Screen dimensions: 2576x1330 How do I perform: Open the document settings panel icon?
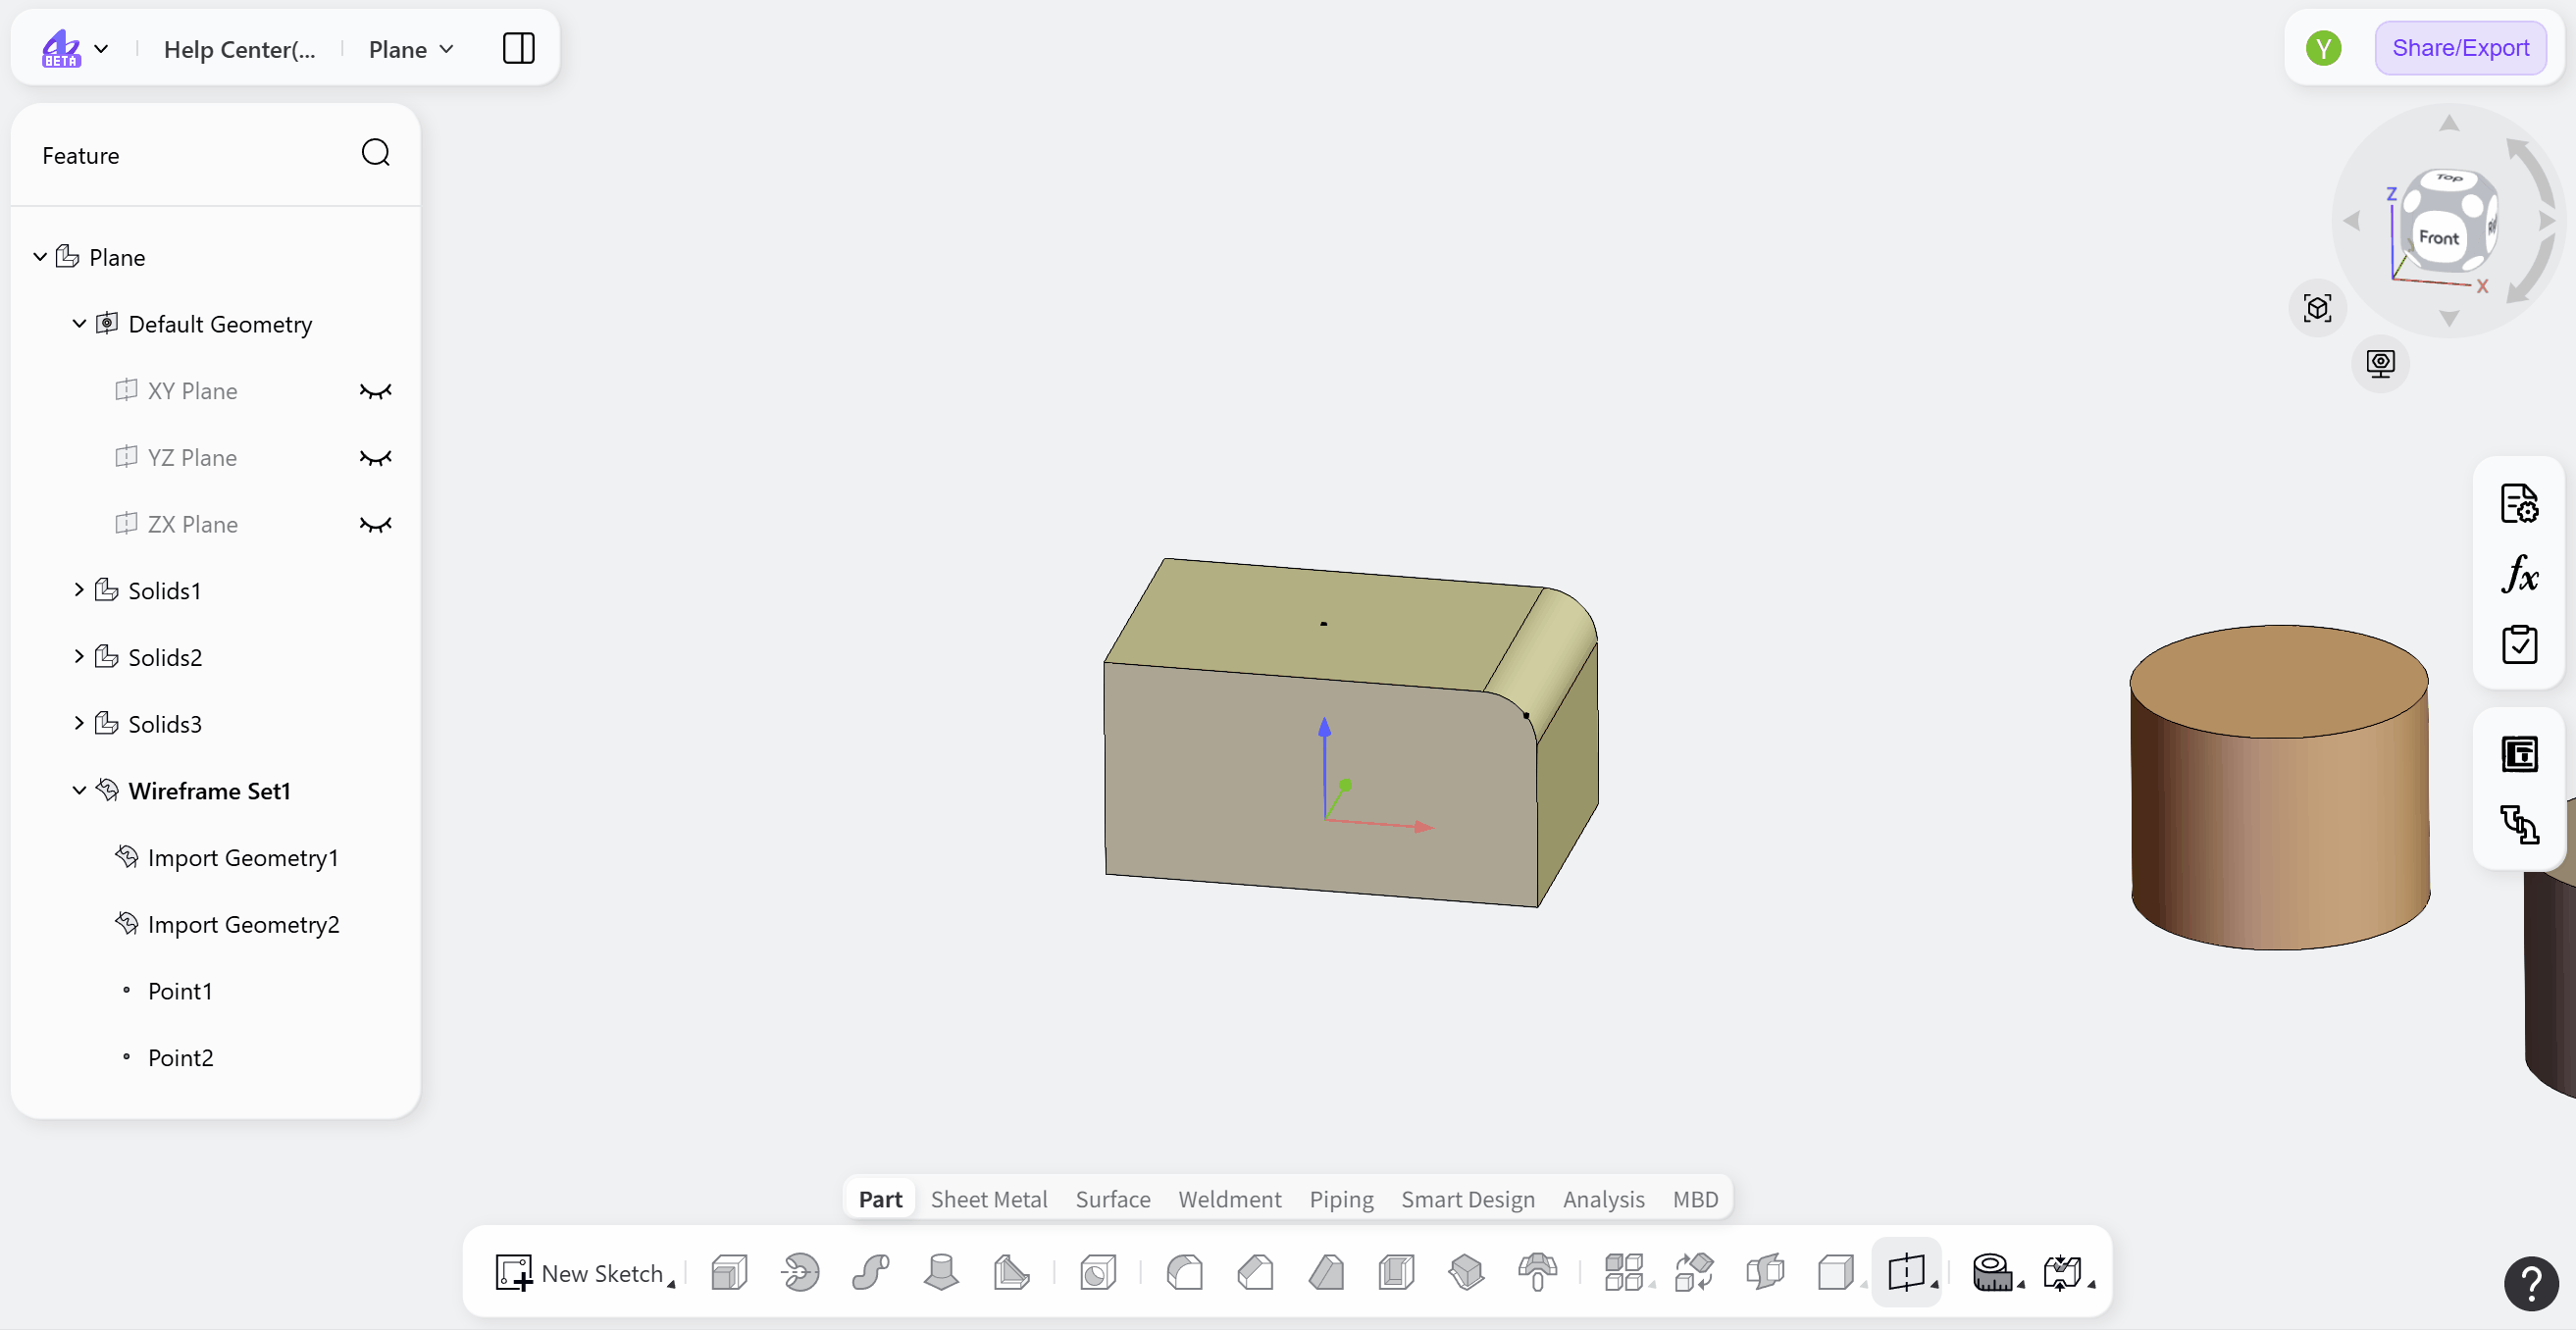coord(2519,503)
